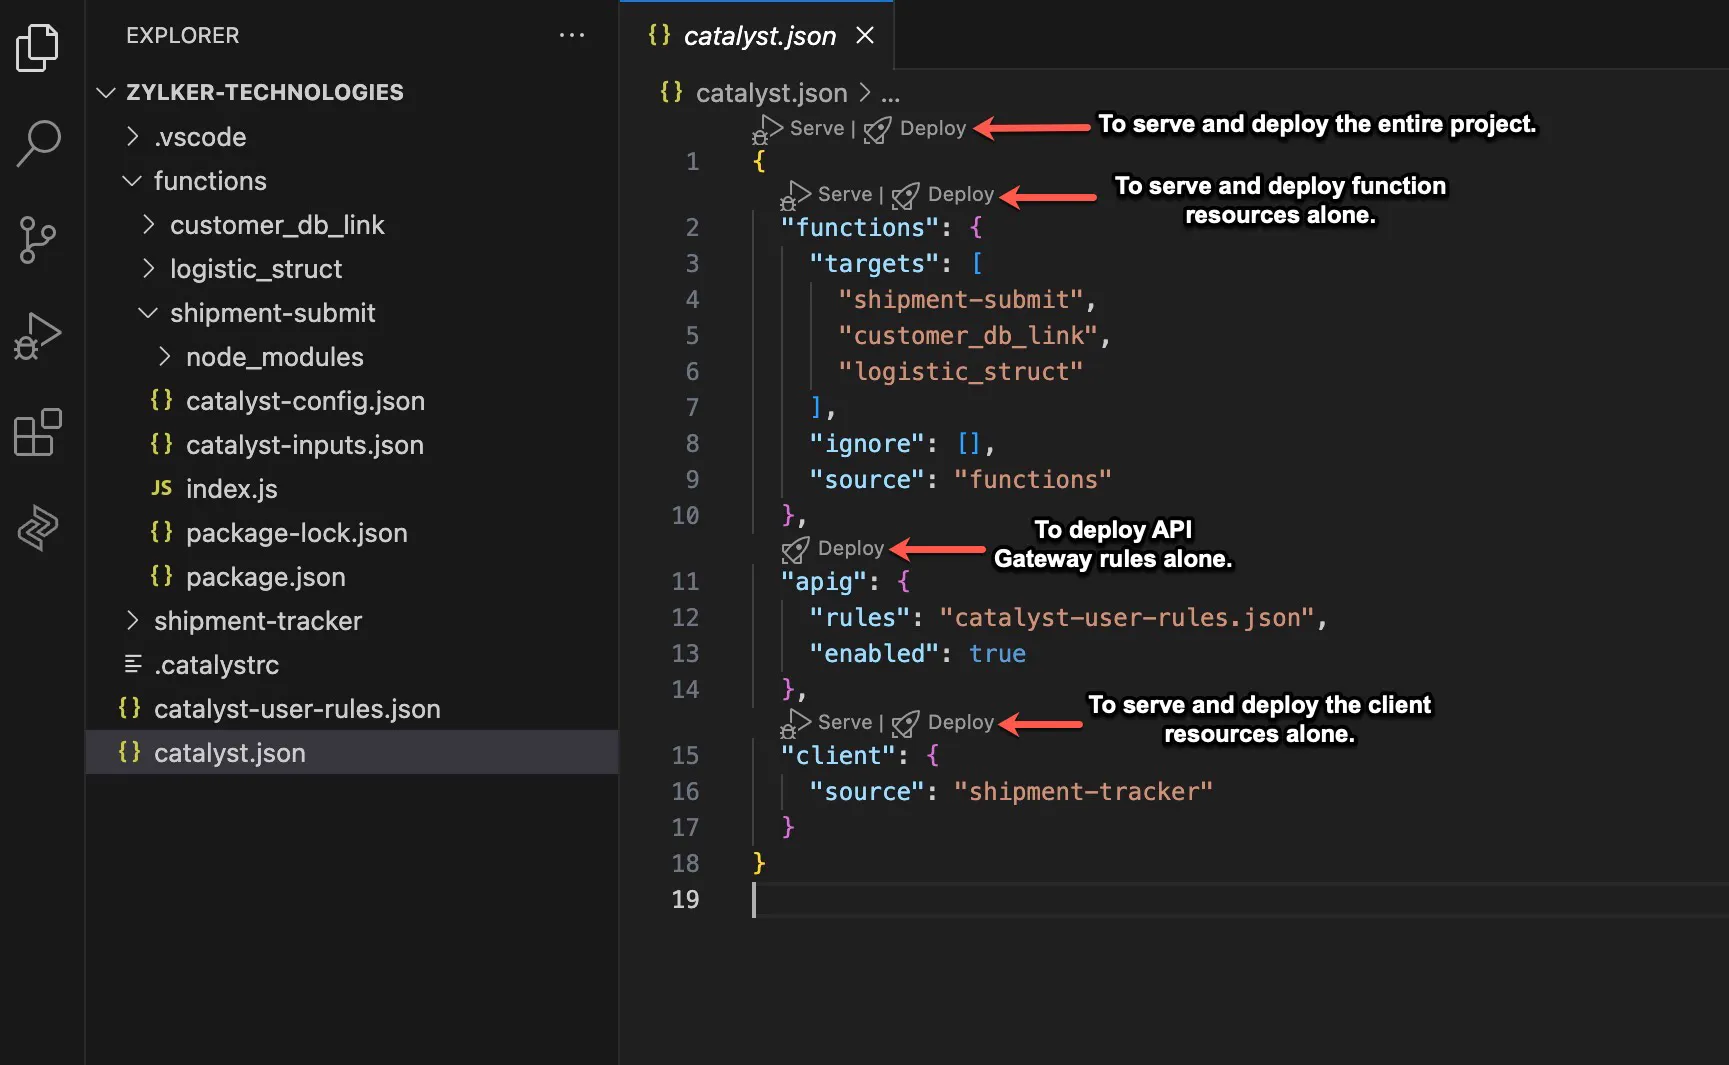Click the "targets" key on line 3
Viewport: 1729px width, 1065px height.
coord(874,264)
